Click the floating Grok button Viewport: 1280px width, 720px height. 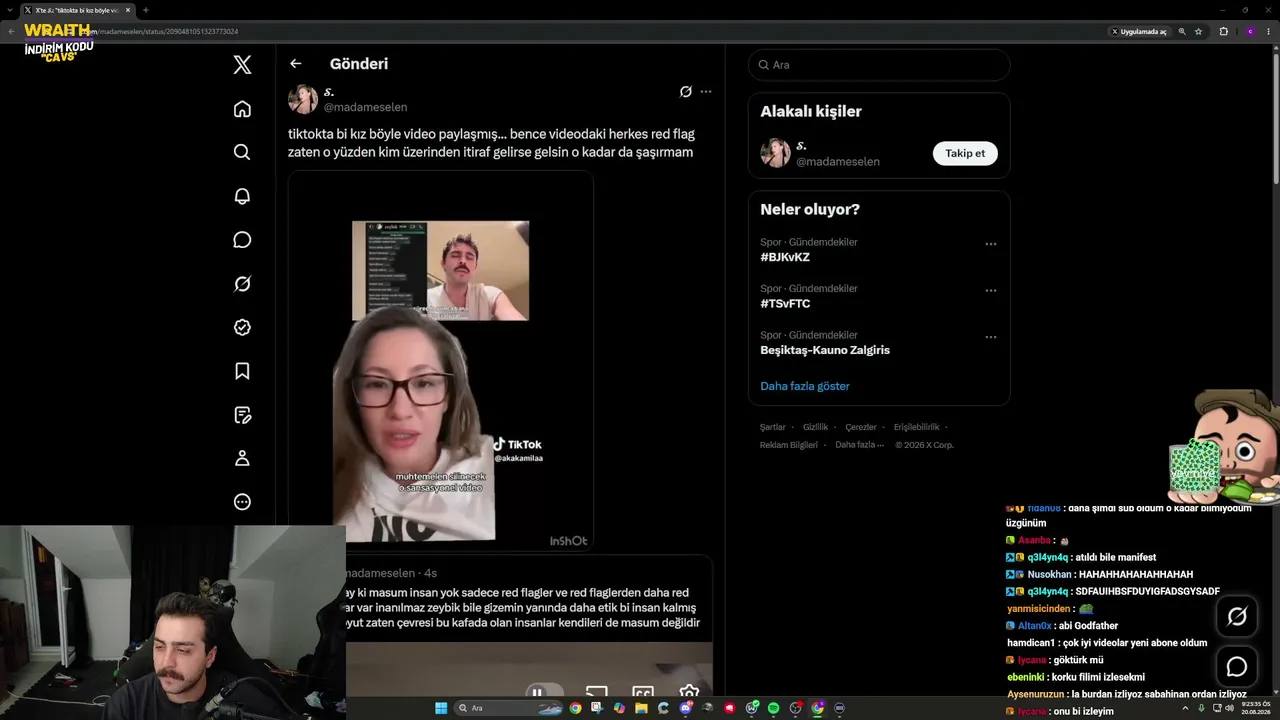(x=1237, y=617)
